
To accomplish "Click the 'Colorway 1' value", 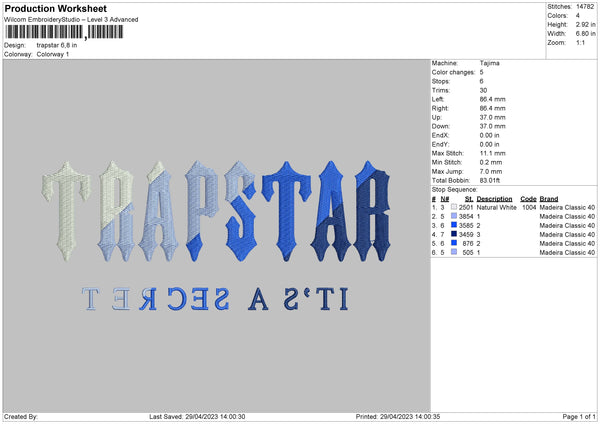I will tap(53, 54).
